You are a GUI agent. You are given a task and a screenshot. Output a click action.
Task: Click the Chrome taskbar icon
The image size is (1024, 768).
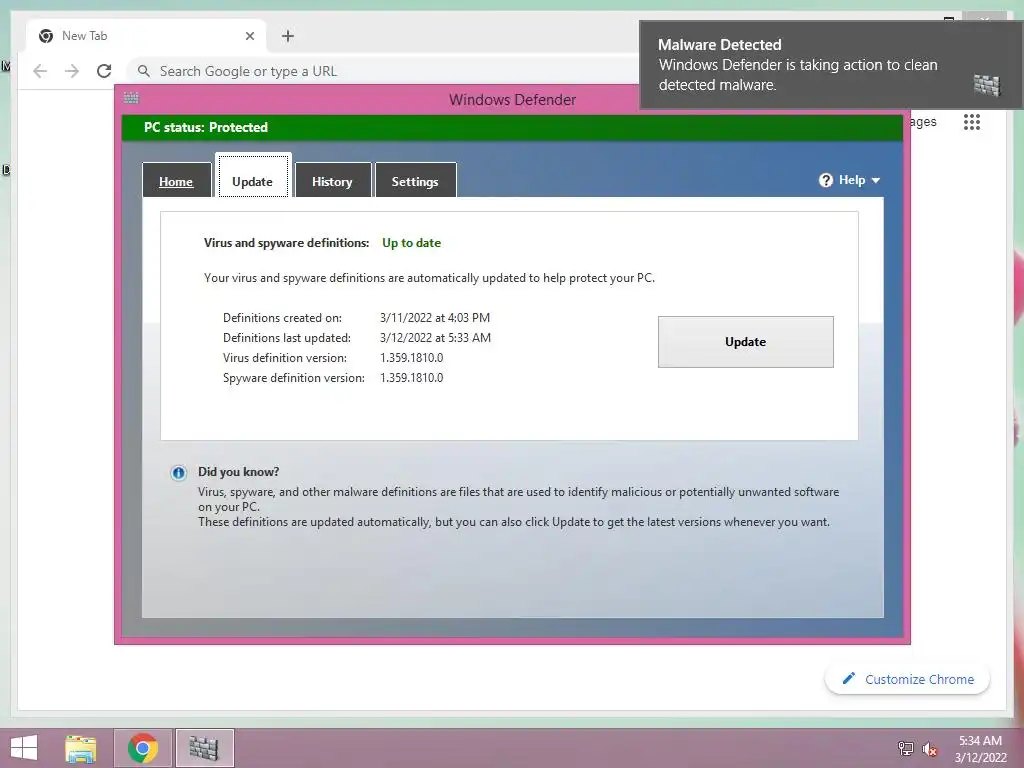(143, 748)
